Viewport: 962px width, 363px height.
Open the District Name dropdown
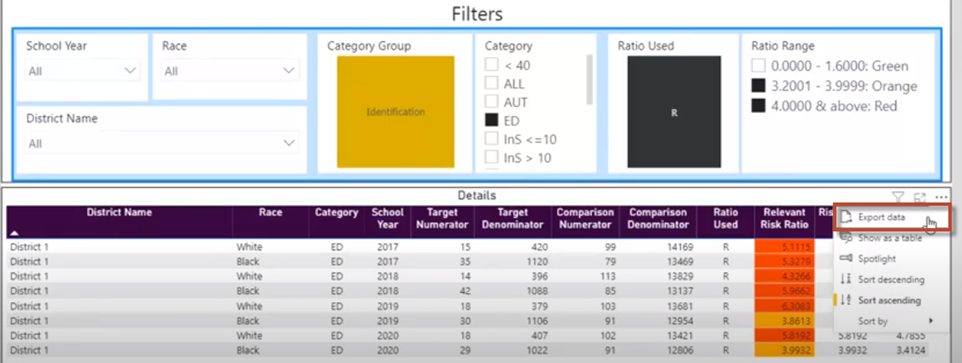(162, 143)
